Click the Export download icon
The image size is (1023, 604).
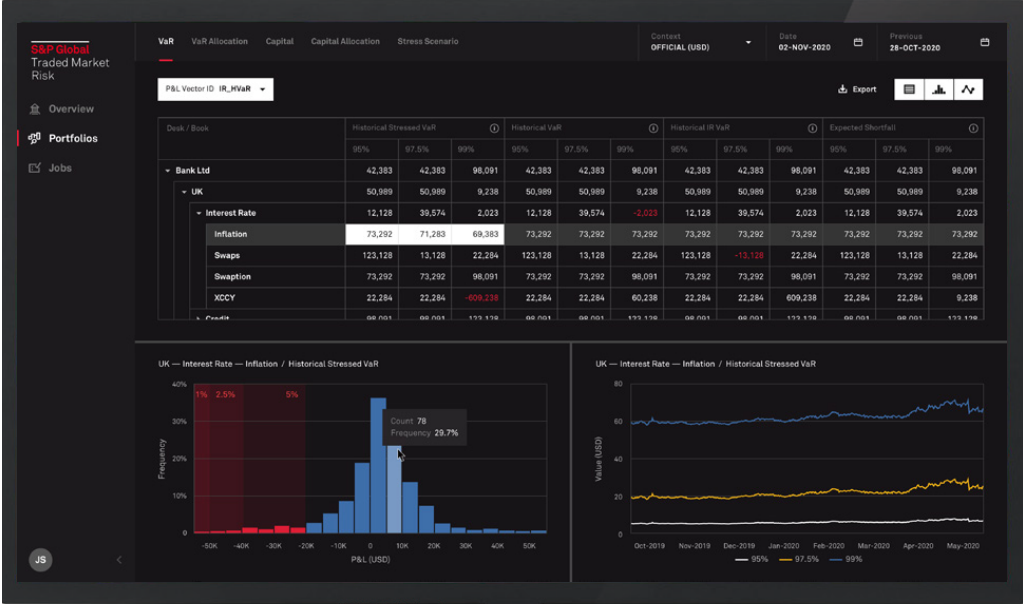(x=842, y=90)
